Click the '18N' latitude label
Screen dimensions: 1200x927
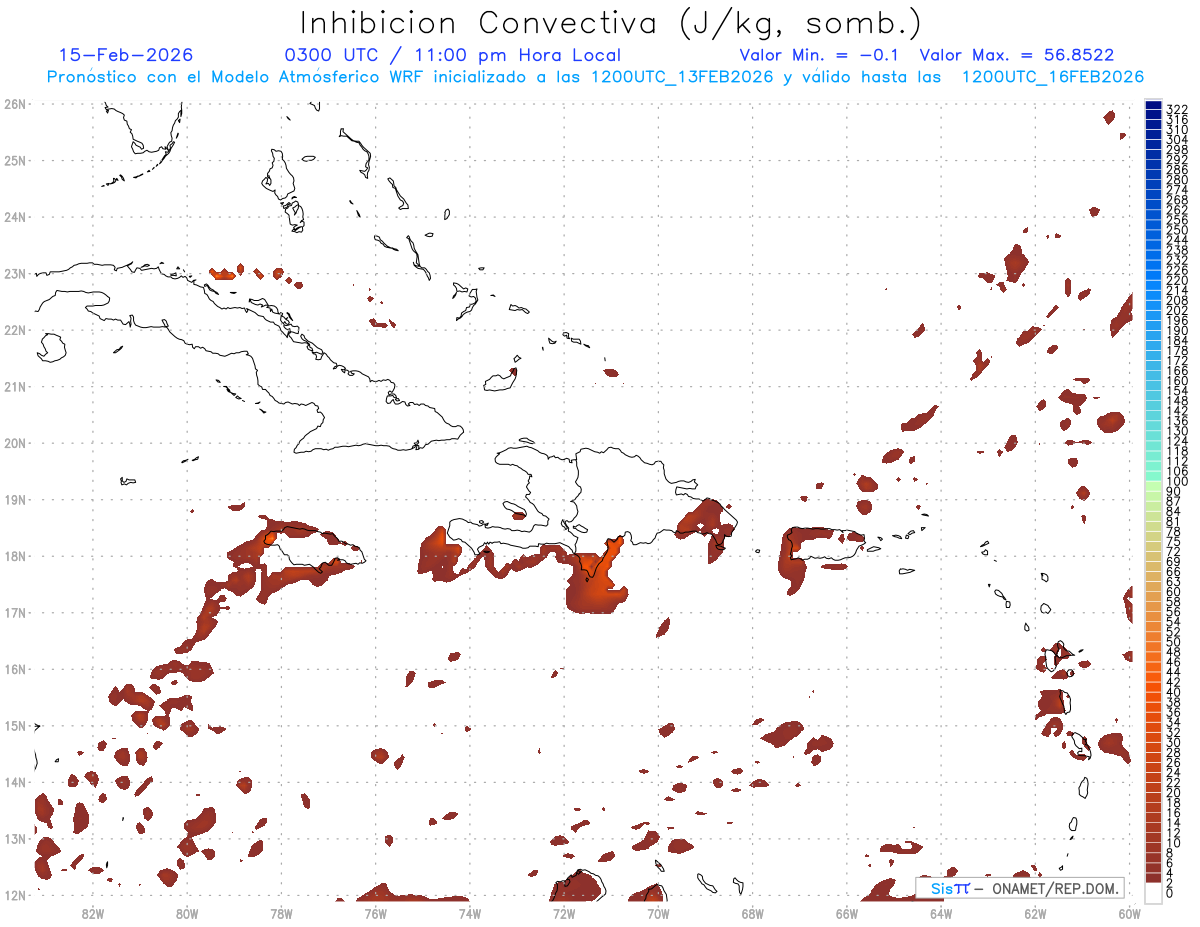[14, 556]
